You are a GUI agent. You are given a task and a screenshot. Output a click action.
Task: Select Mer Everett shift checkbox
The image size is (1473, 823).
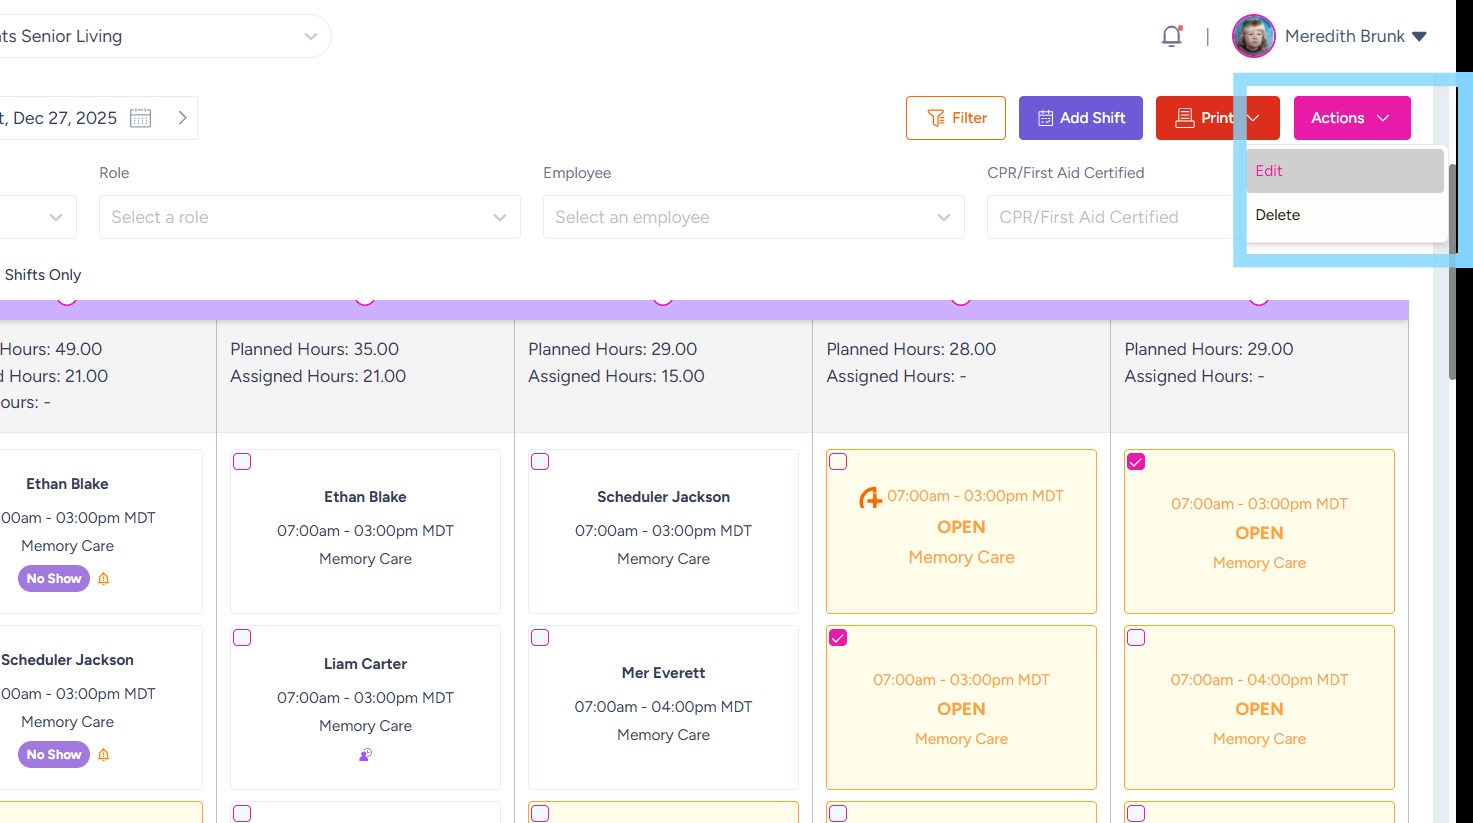(x=540, y=638)
